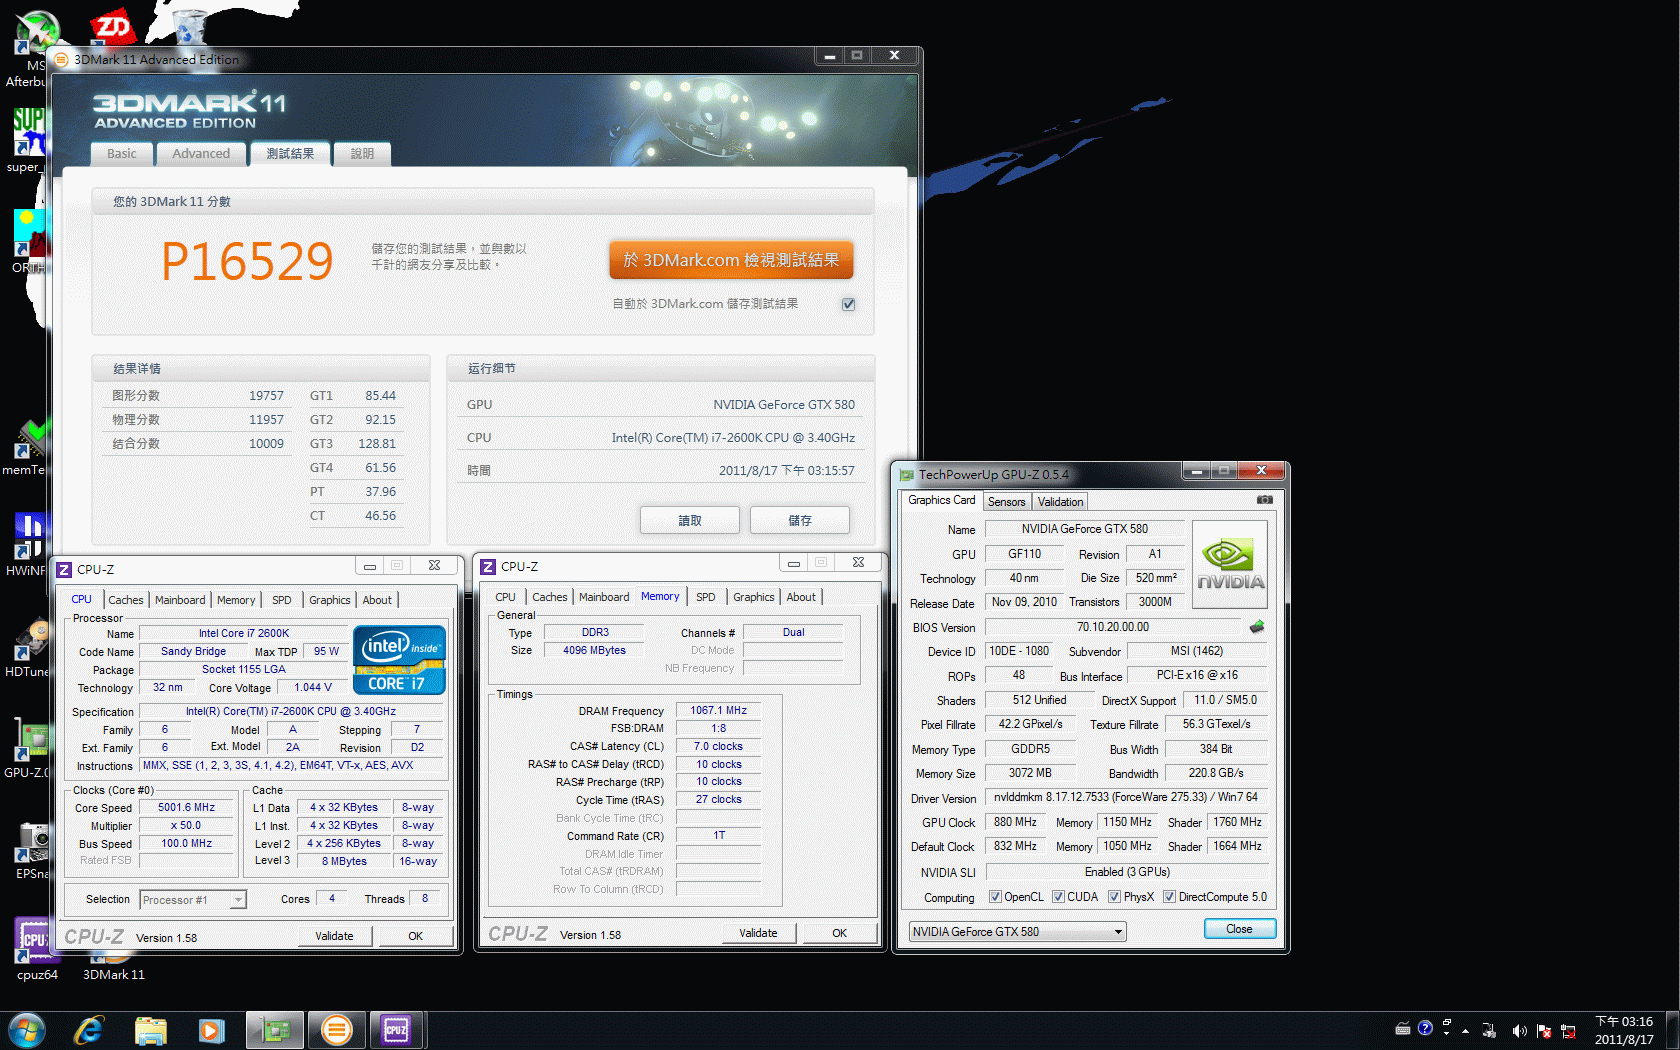Open Mainboard tab in left CPU-Z window
Viewport: 1680px width, 1050px height.
[180, 600]
